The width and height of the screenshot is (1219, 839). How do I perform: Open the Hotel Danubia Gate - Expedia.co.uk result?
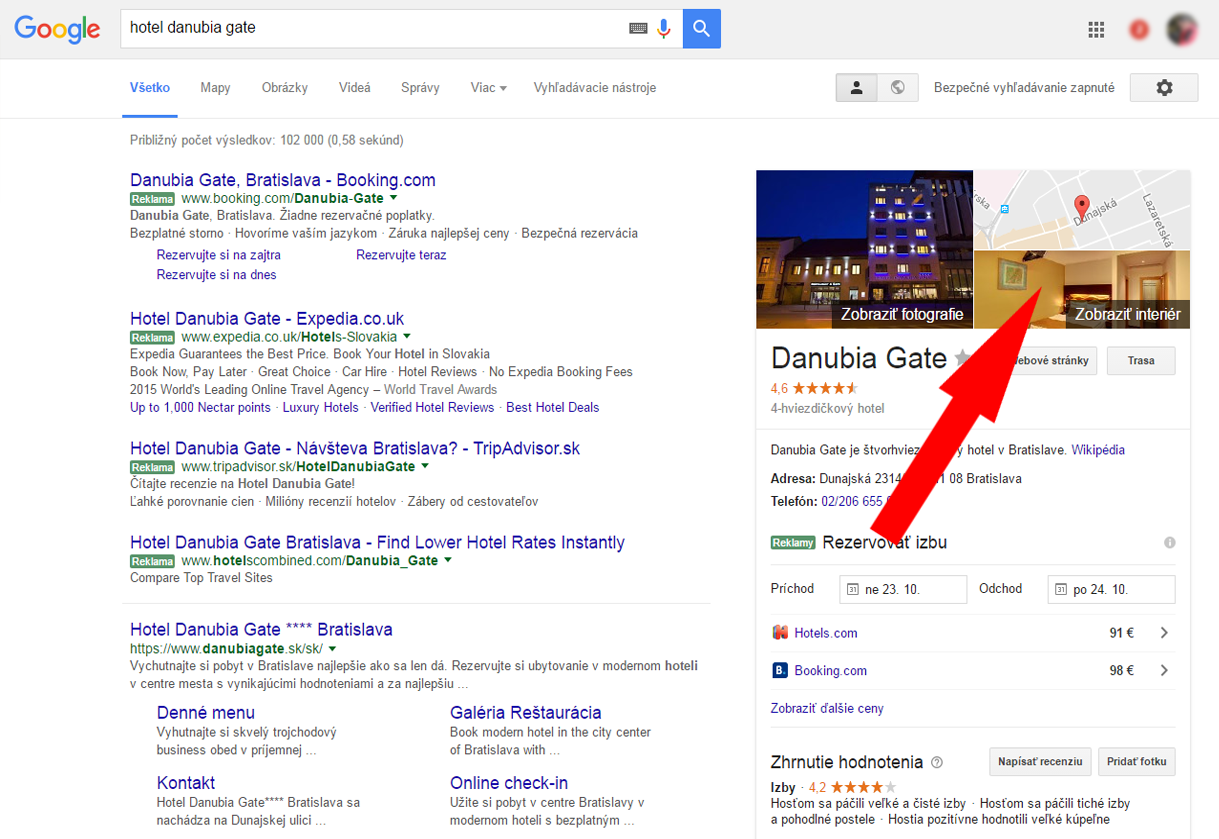click(x=267, y=318)
